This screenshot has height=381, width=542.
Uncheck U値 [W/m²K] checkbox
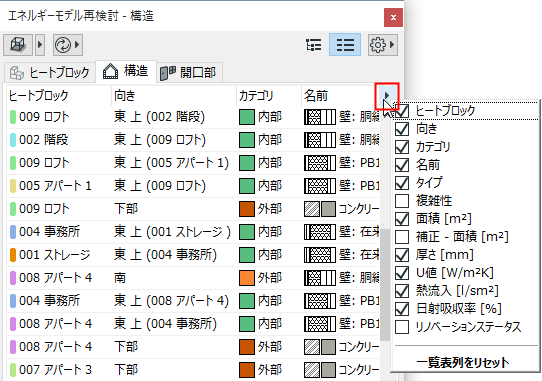[x=402, y=273]
